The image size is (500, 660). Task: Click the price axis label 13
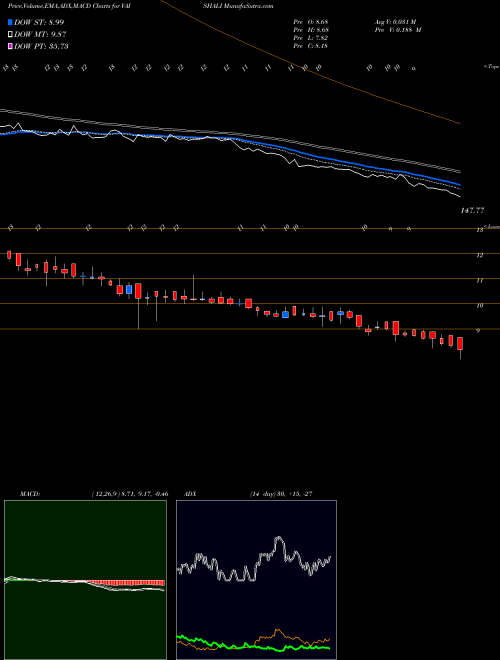pyautogui.click(x=479, y=230)
